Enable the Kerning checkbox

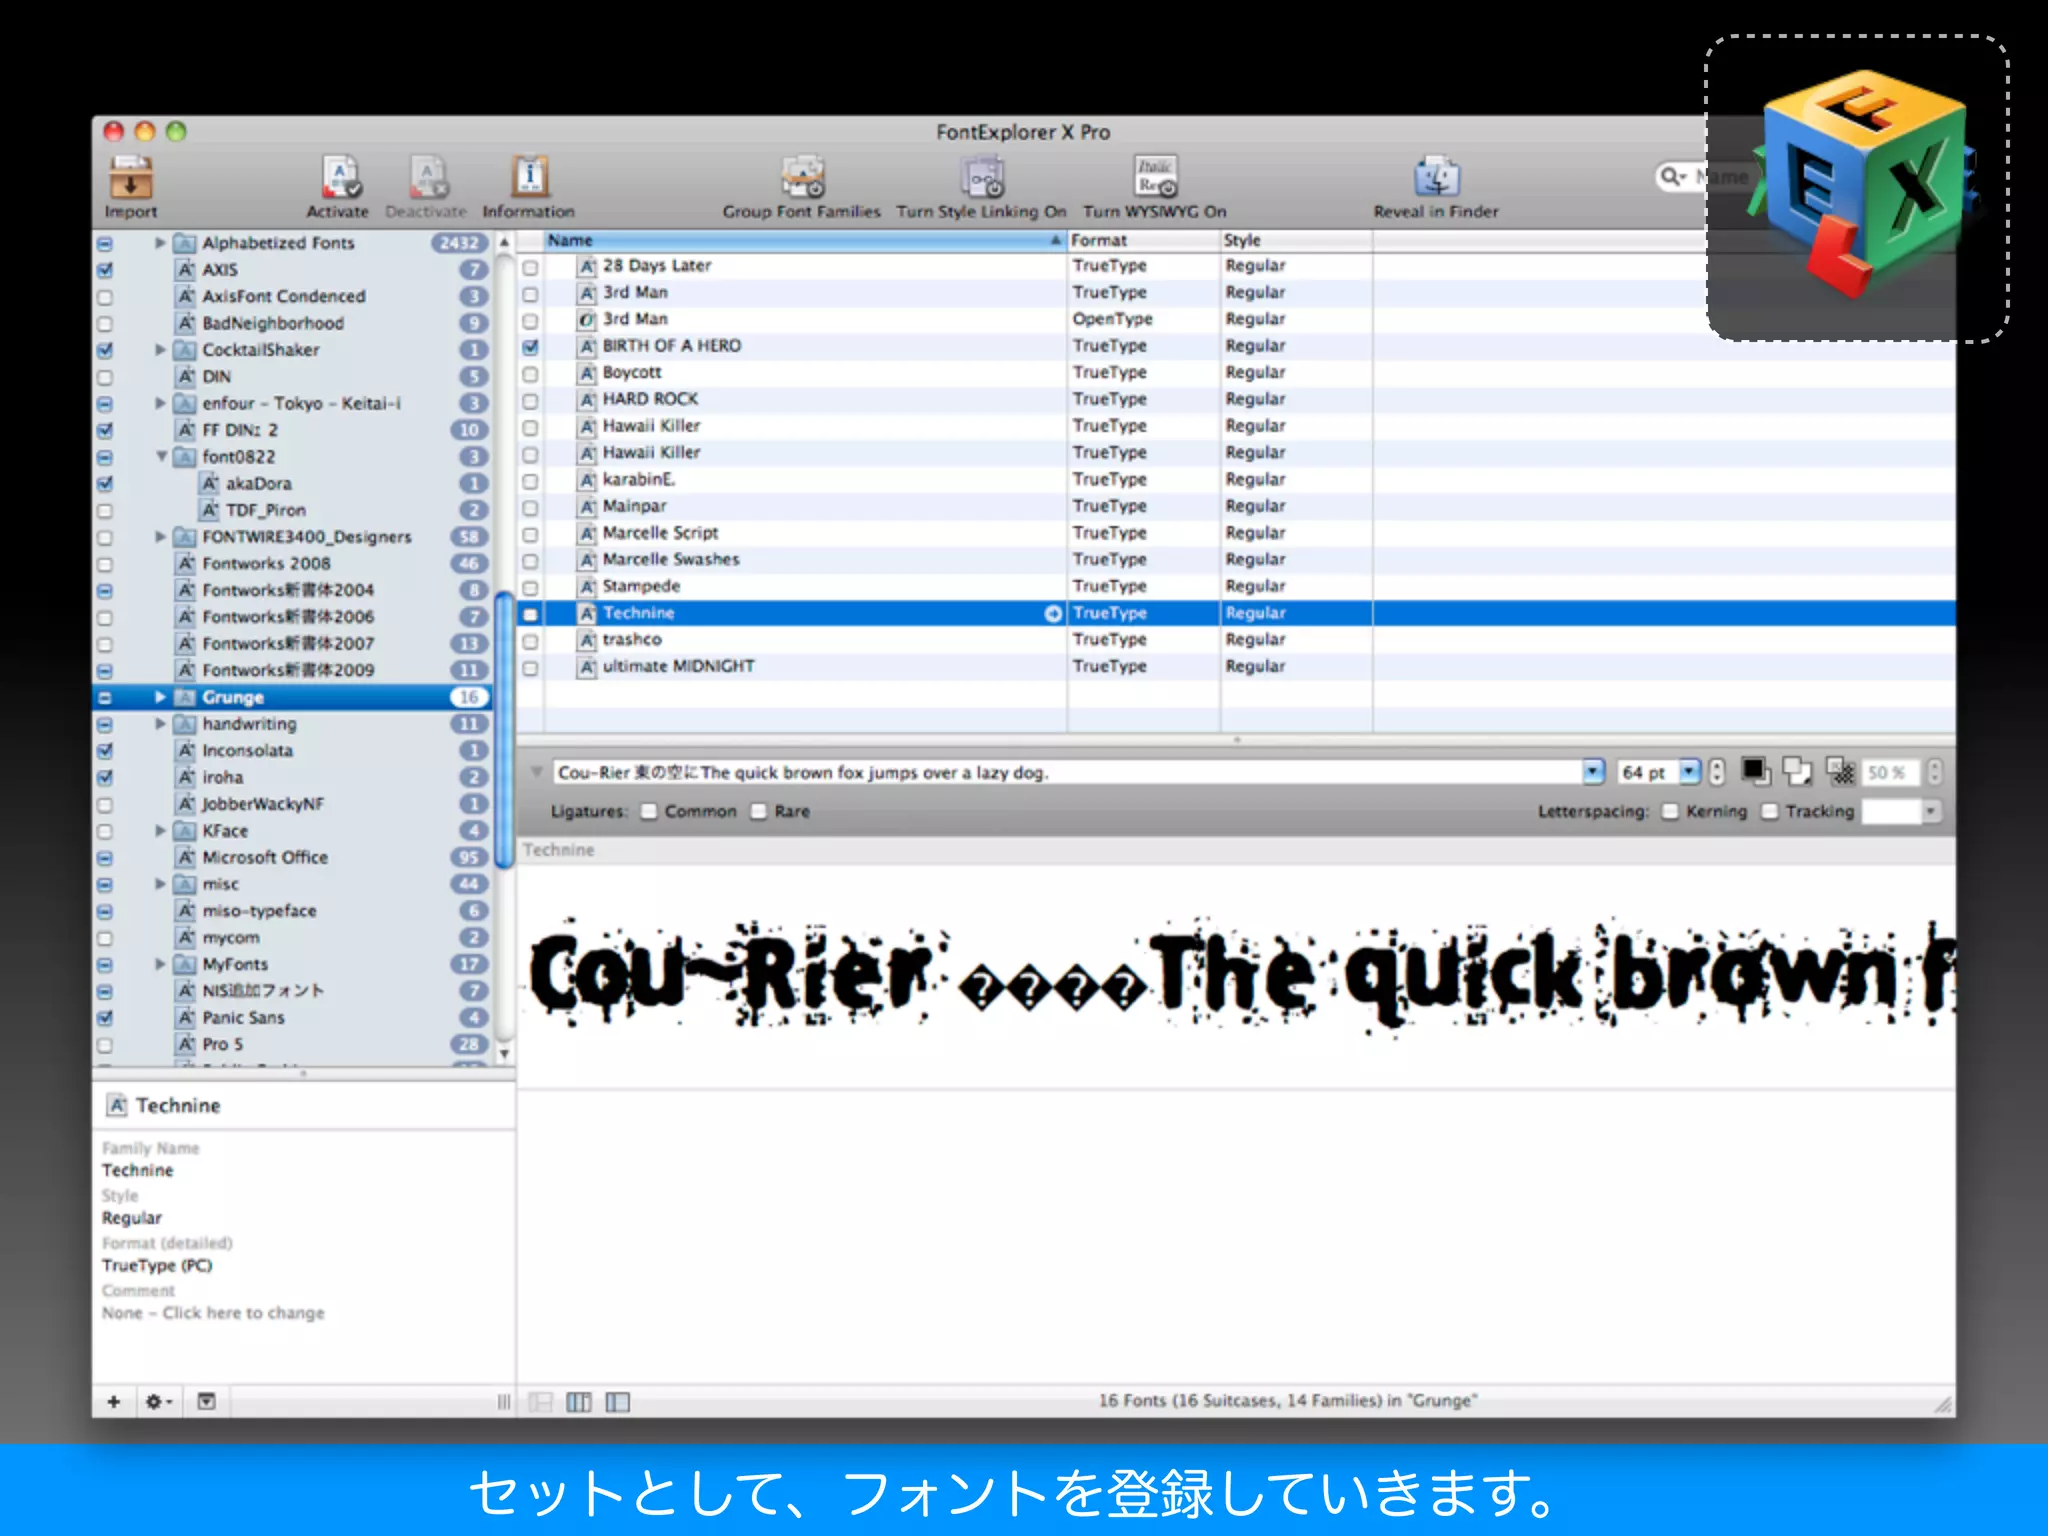[x=1670, y=811]
